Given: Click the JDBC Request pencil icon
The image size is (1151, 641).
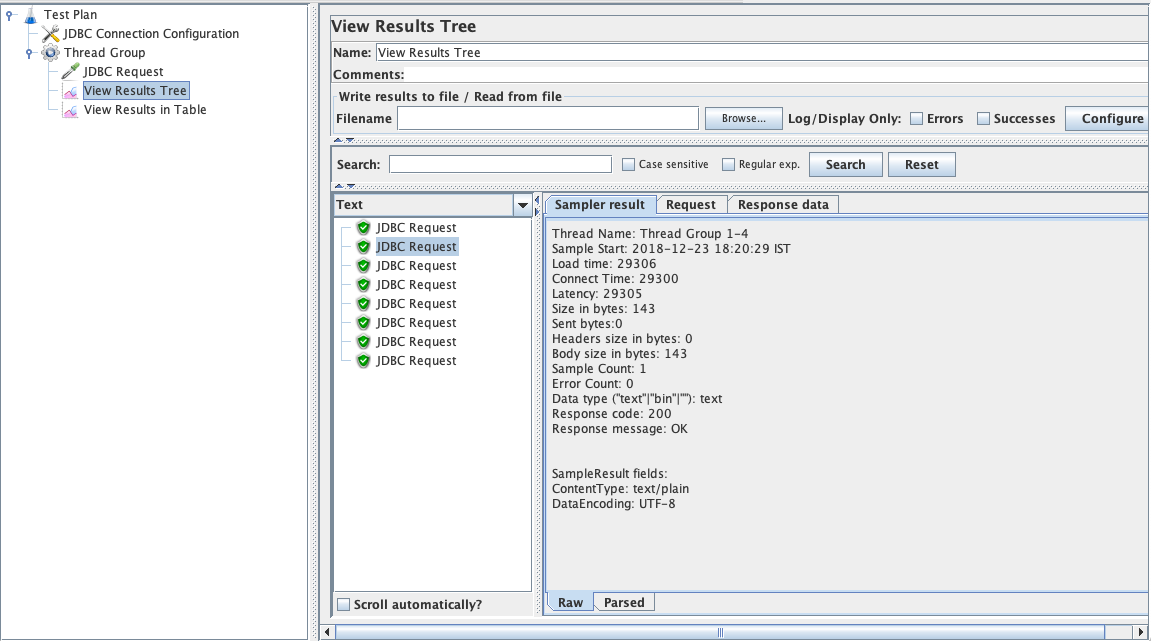Looking at the screenshot, I should click(x=71, y=71).
